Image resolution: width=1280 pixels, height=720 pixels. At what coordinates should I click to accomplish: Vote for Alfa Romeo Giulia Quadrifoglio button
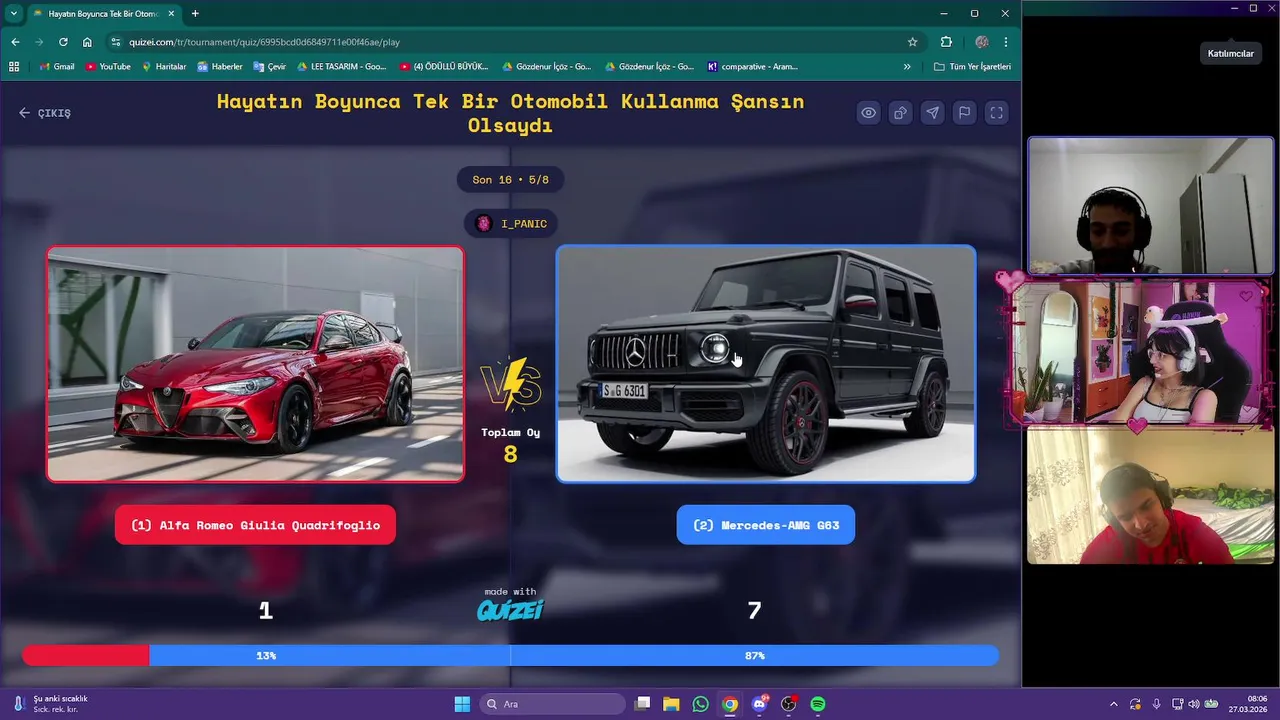click(x=255, y=525)
